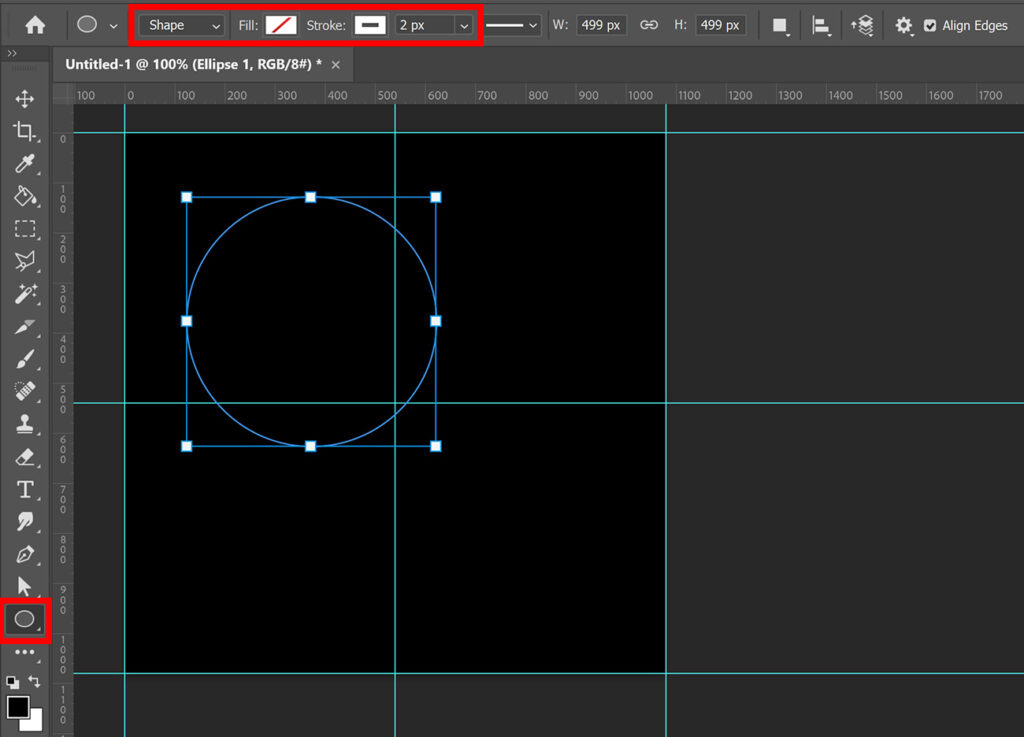The image size is (1024, 737).
Task: Select the Eyedropper tool
Action: 25,164
